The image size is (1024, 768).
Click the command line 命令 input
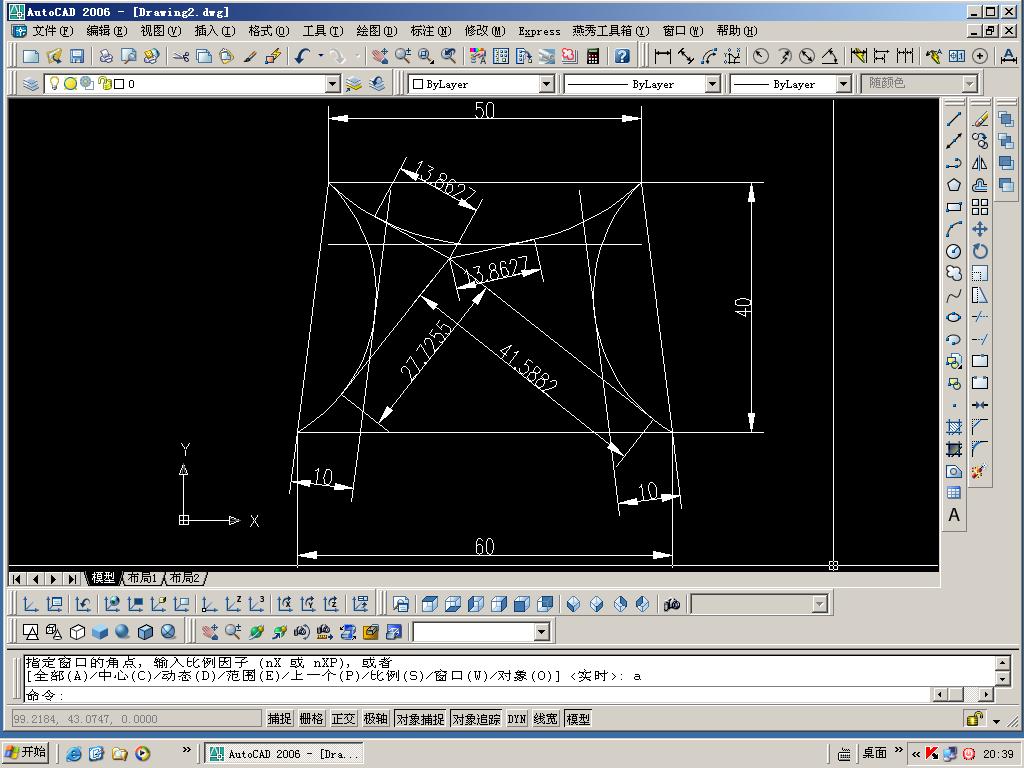tap(477, 695)
